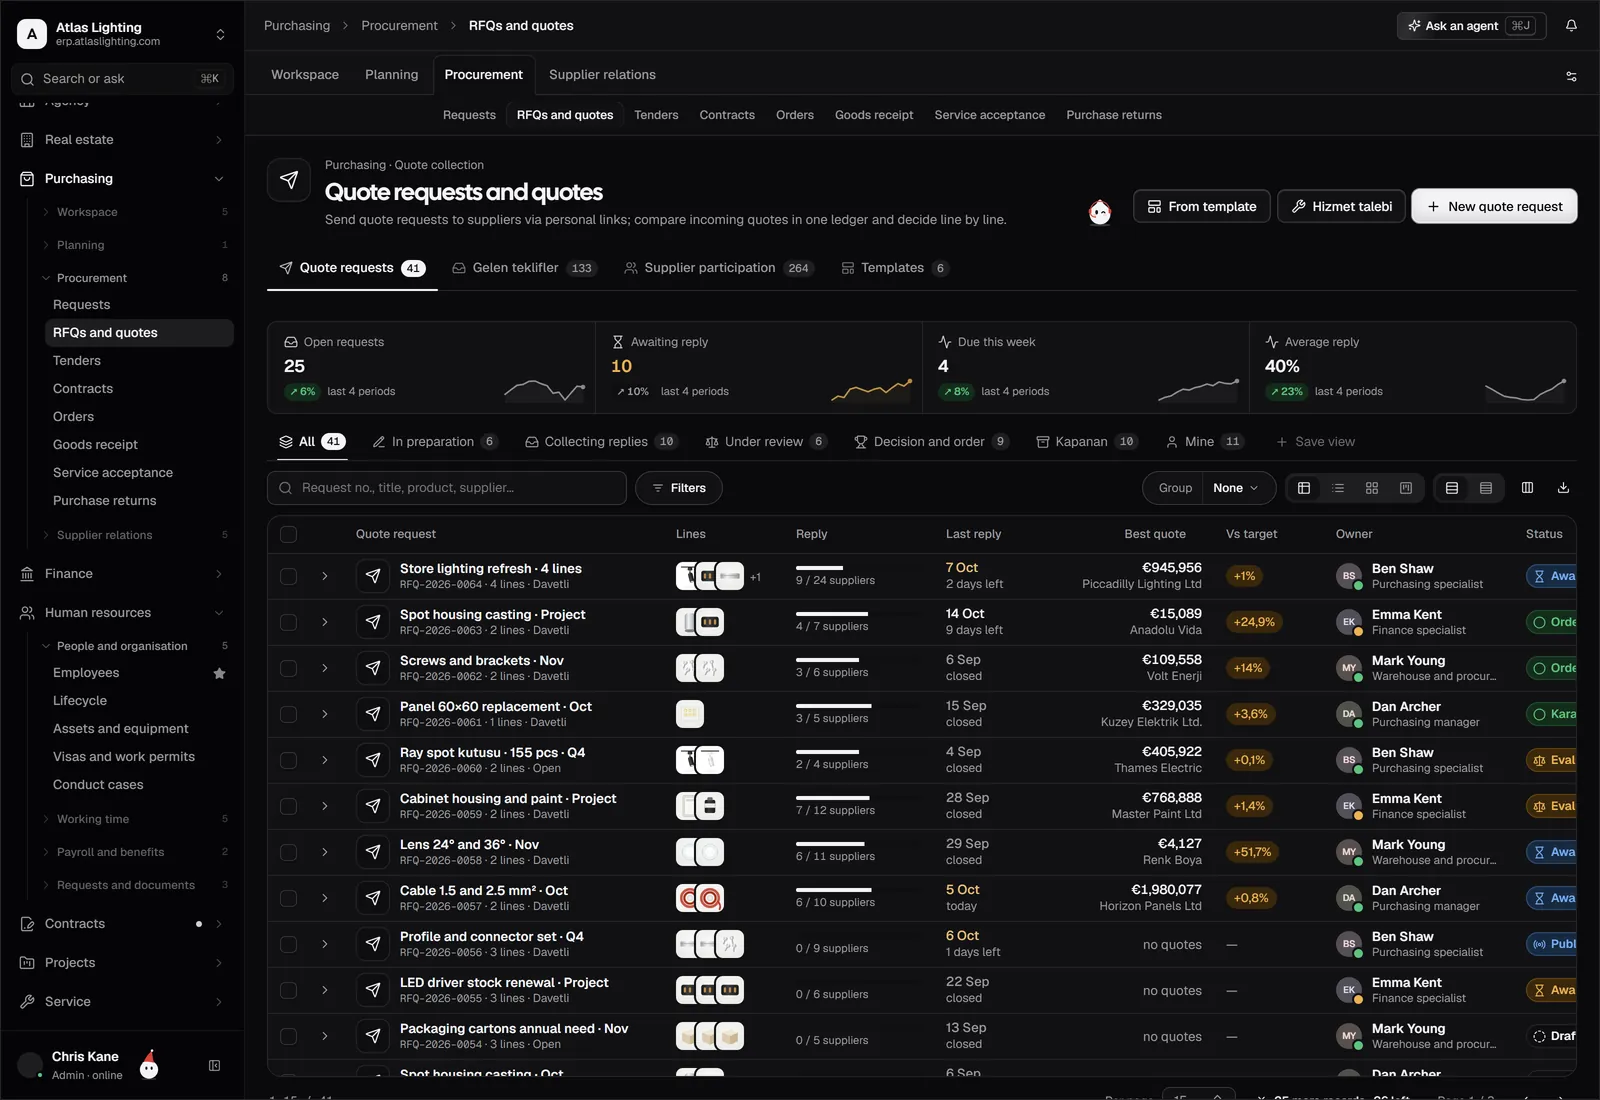Check the select-all header checkbox
The image size is (1600, 1100).
click(x=289, y=534)
